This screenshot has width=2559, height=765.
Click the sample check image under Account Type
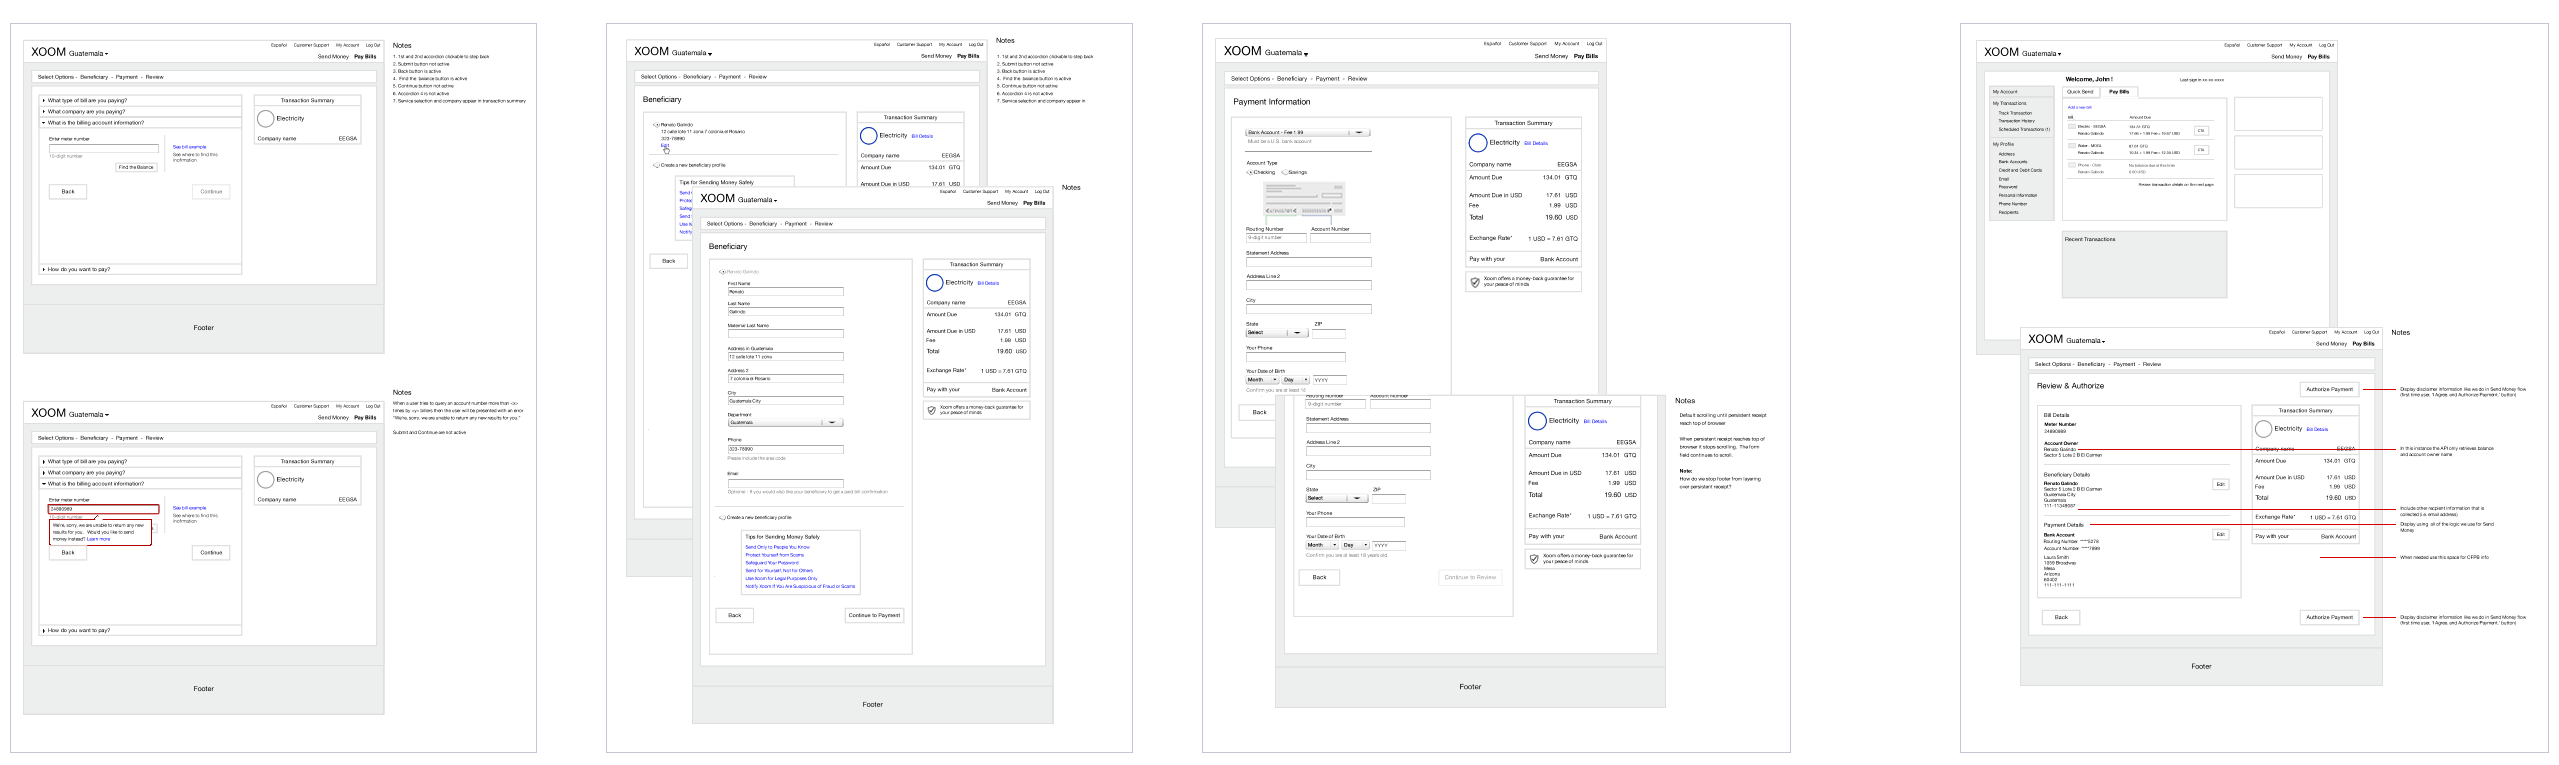1304,199
